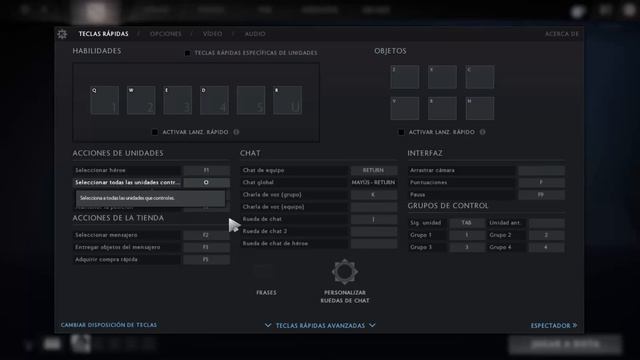Click empty binding for Rueda de chat 2
This screenshot has height=360, width=640.
(x=373, y=231)
